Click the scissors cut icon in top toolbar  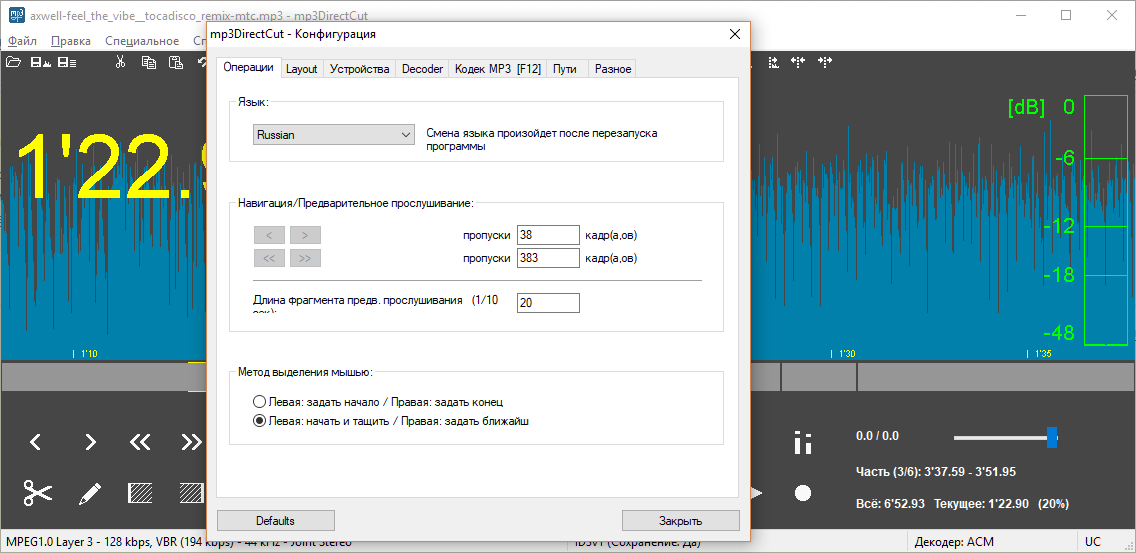(x=120, y=62)
